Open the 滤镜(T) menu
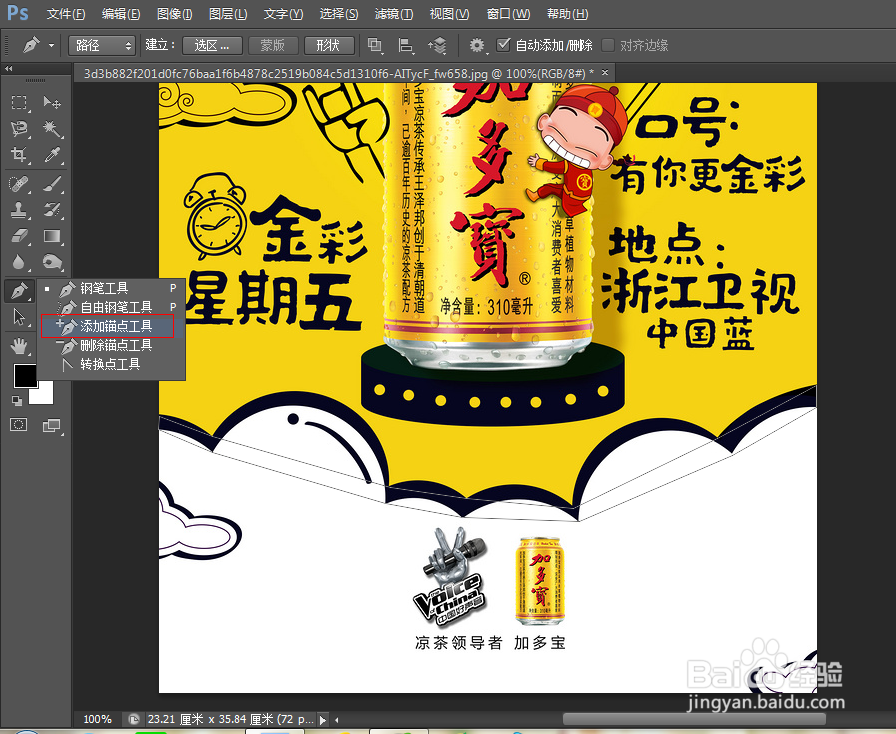 394,14
